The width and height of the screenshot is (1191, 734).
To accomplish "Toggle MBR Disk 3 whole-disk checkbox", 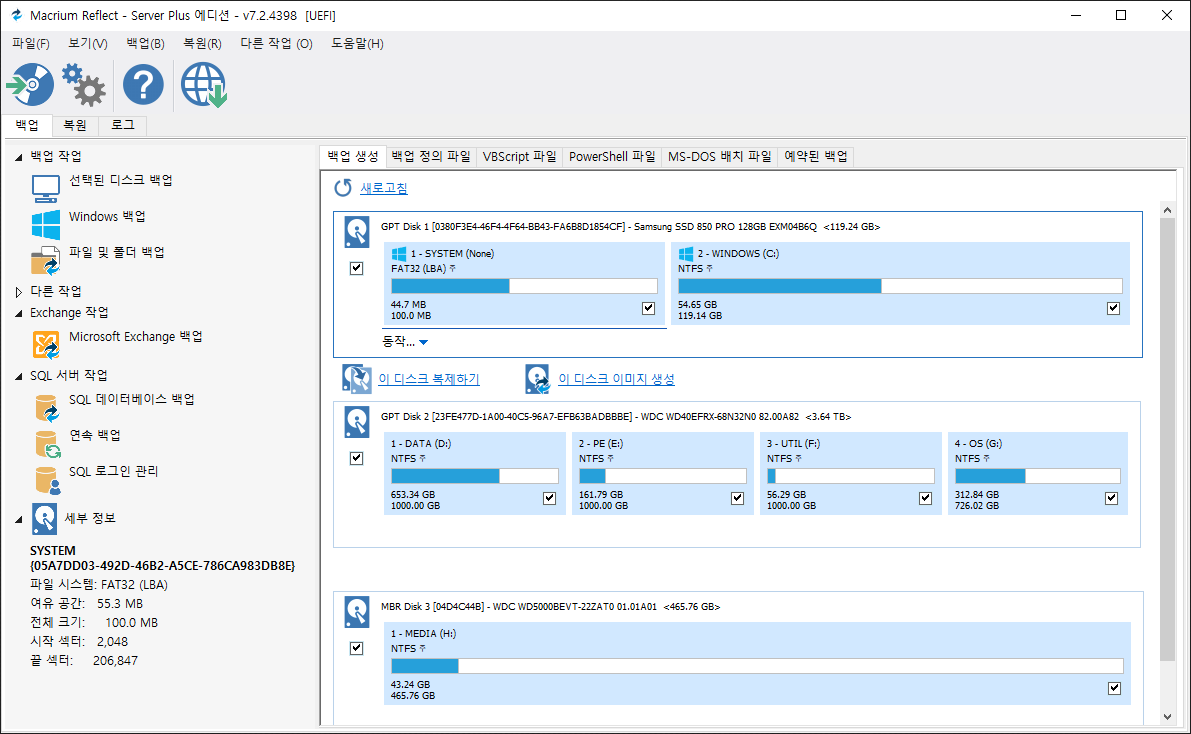I will 356,648.
